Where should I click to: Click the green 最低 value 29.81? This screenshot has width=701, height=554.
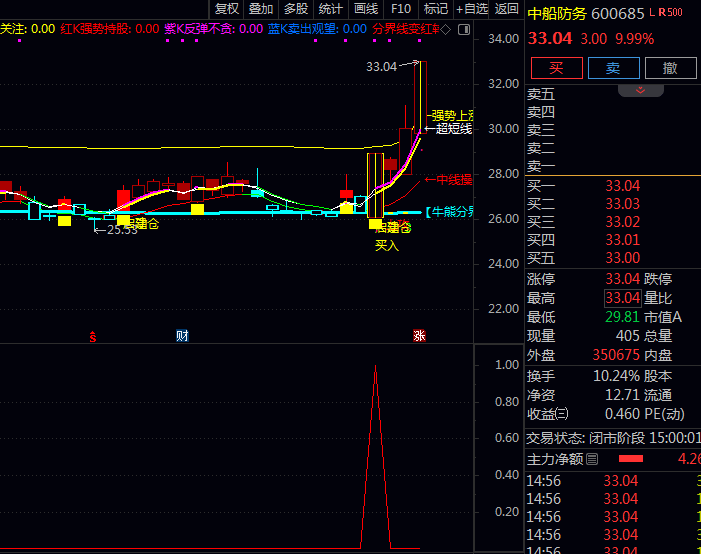(622, 317)
